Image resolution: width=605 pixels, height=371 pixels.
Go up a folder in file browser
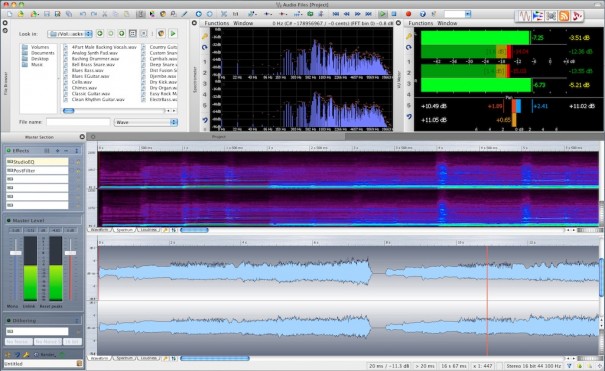coord(122,34)
